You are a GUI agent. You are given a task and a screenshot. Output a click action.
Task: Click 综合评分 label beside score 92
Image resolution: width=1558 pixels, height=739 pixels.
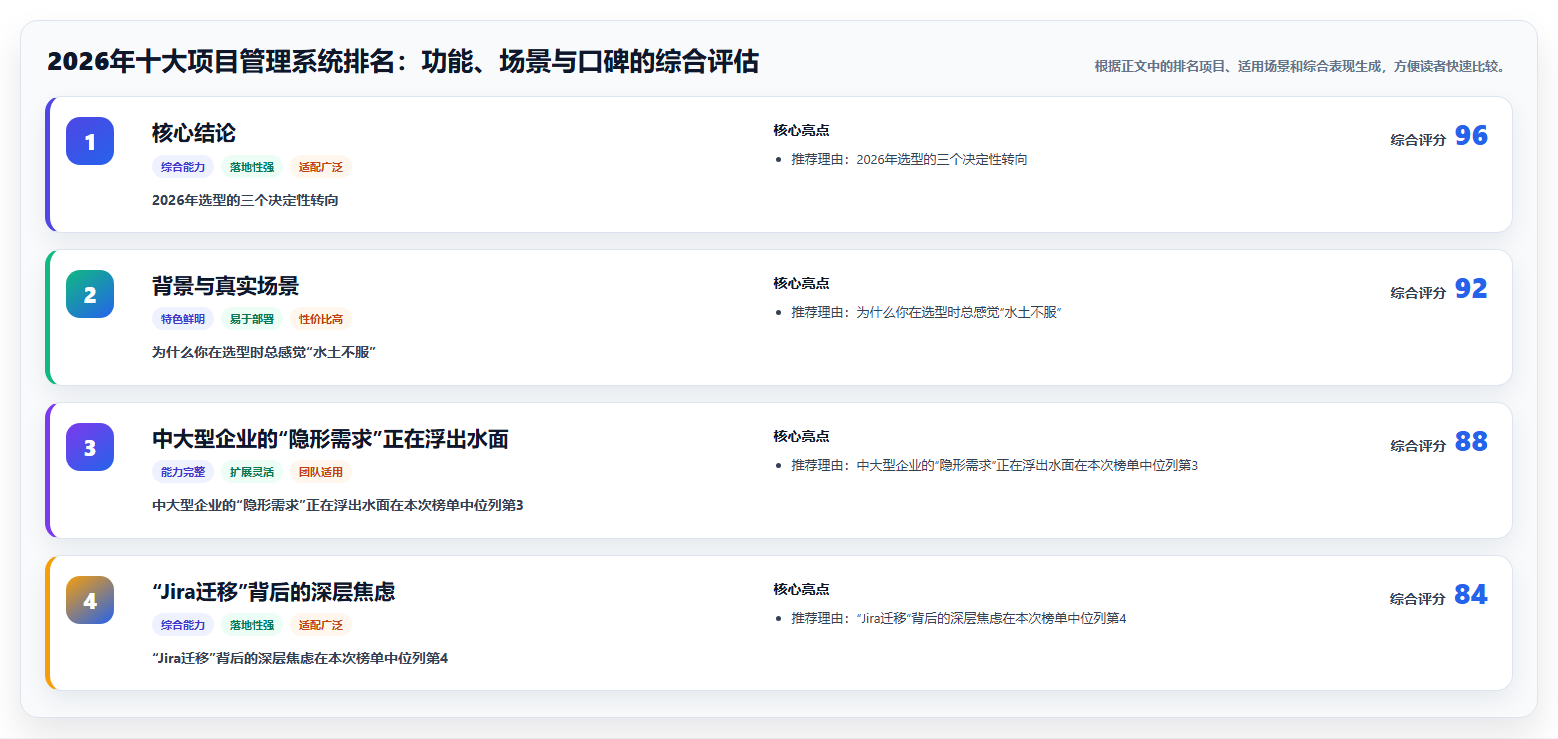coord(1418,293)
